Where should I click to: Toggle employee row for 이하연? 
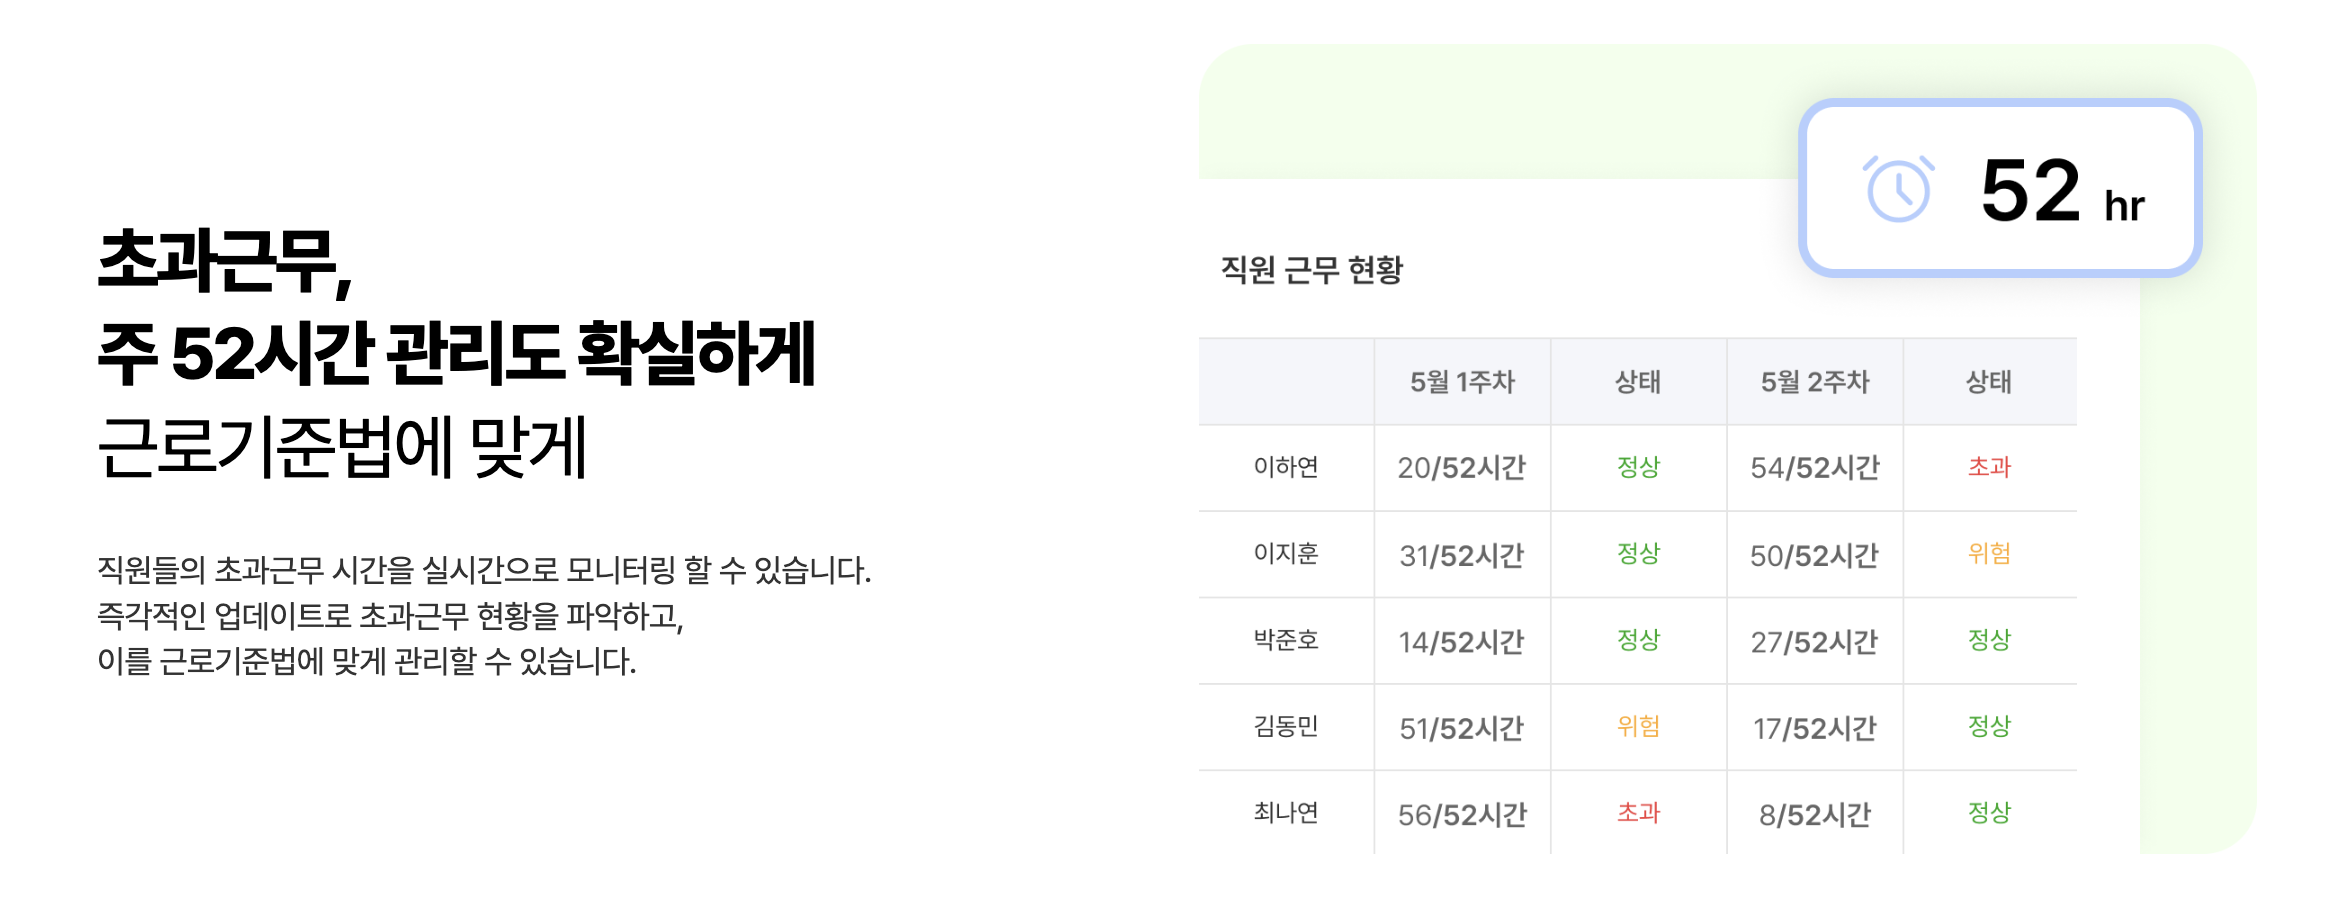point(1285,466)
